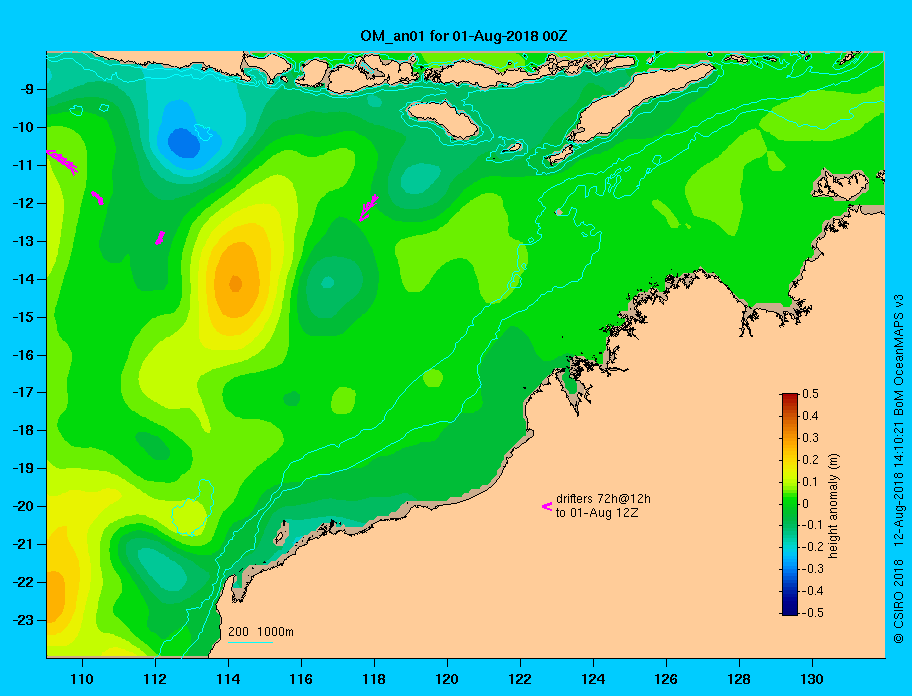The height and width of the screenshot is (696, 912).
Task: Click the magenta drifter track near 118E, 12S
Action: [x=369, y=208]
